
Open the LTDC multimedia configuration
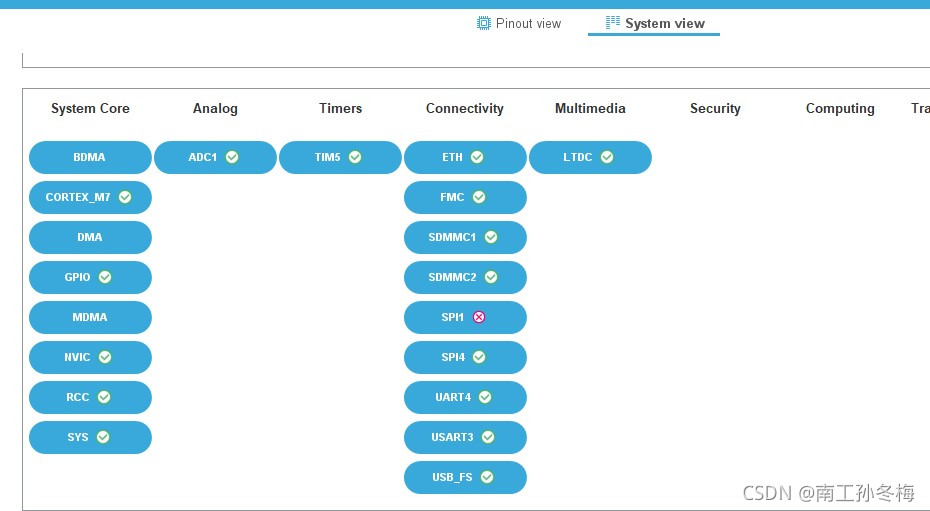coord(590,157)
